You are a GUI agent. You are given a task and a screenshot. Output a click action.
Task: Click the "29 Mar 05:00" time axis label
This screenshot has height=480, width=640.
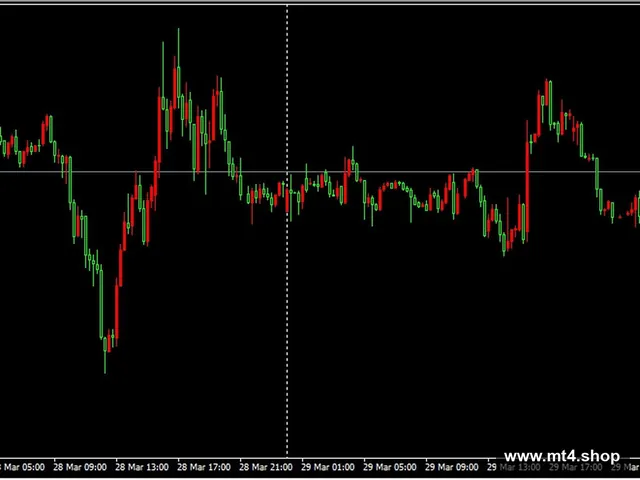(390, 467)
